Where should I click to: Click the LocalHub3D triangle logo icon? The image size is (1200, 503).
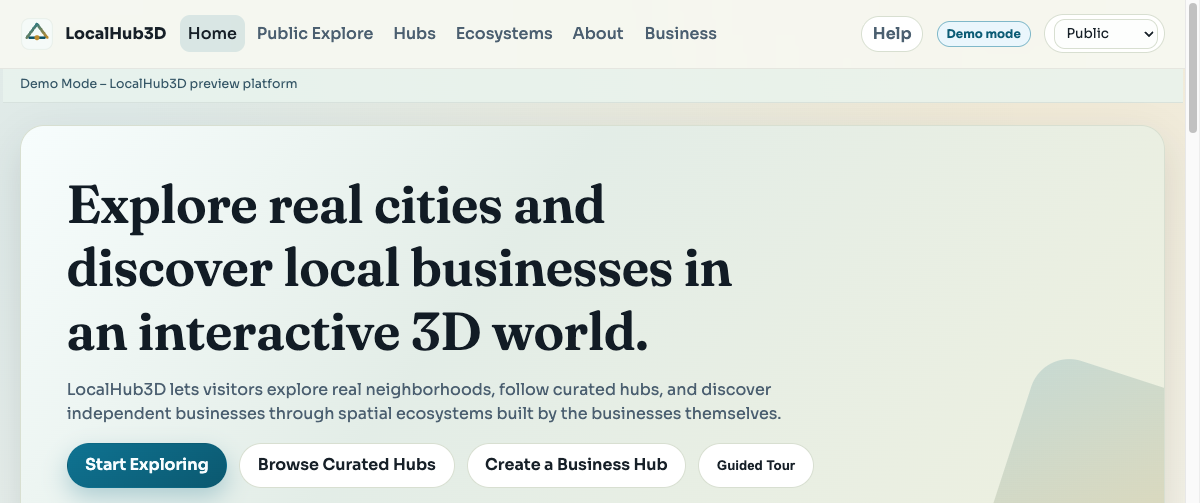pos(37,34)
